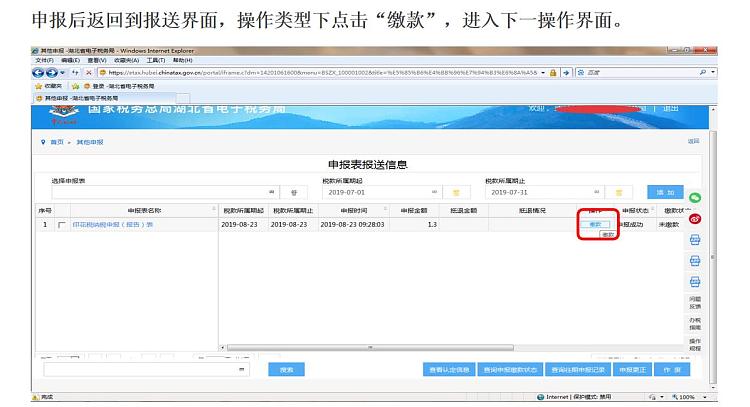The image size is (750, 407).
Task: Click the red Weibo sidebar icon
Action: pos(695,219)
